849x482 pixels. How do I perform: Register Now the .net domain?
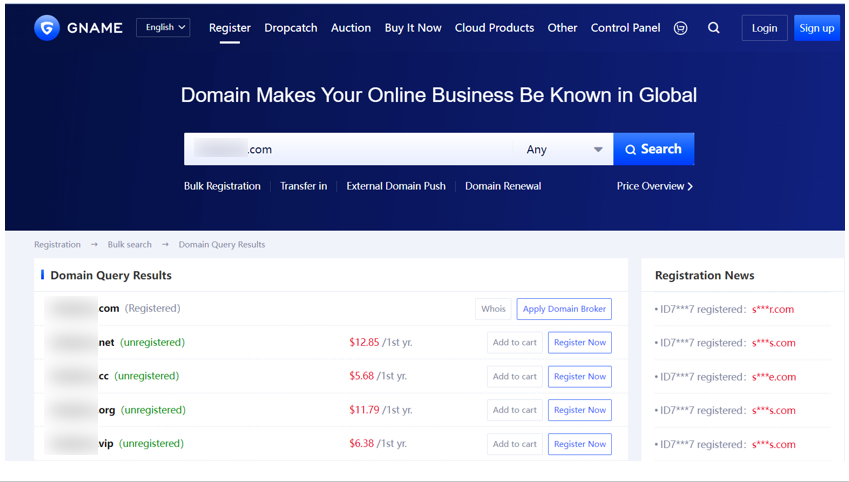(580, 343)
